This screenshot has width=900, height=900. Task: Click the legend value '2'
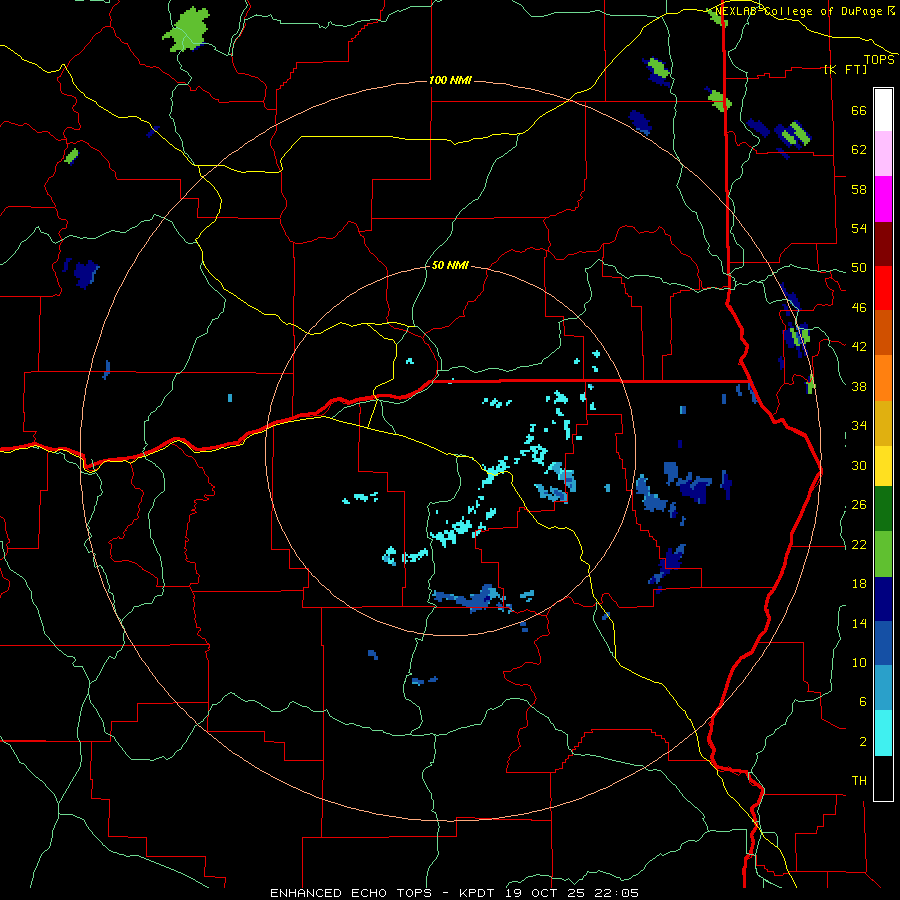862,742
